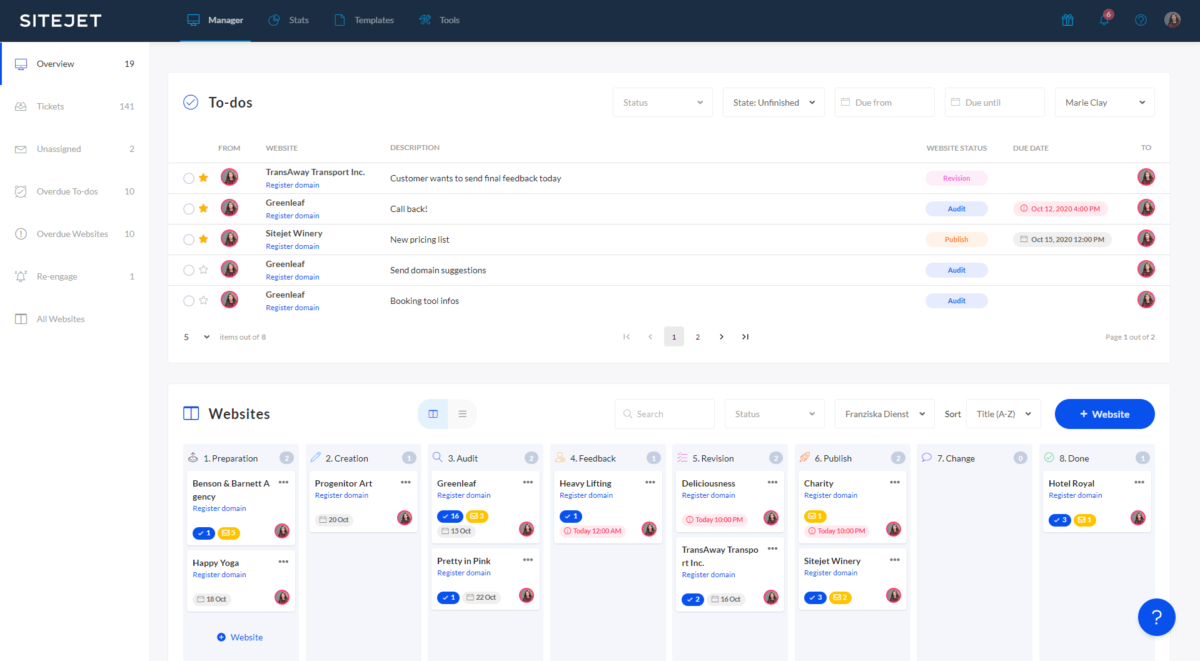Click 'Register domain' under Hotel Royal
This screenshot has width=1200, height=661.
pyautogui.click(x=1075, y=496)
